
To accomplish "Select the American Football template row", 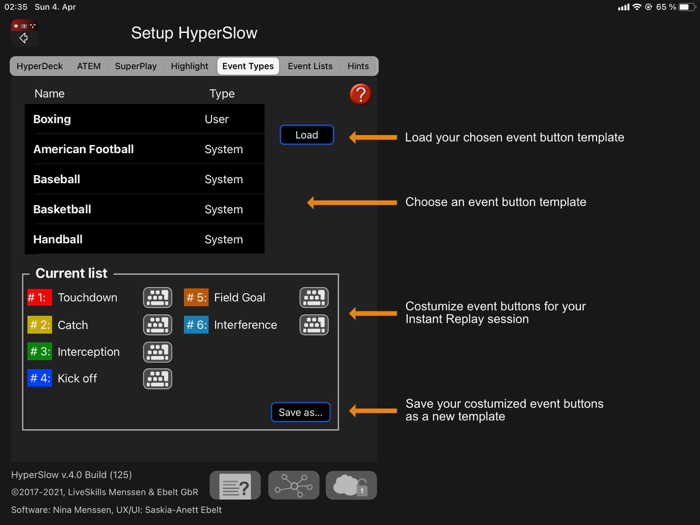I will (145, 149).
